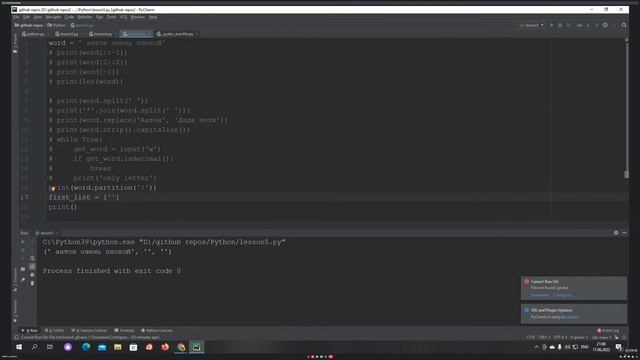Viewport: 640px width, 360px height.
Task: Click the taskbar volume icon
Action: click(568, 347)
